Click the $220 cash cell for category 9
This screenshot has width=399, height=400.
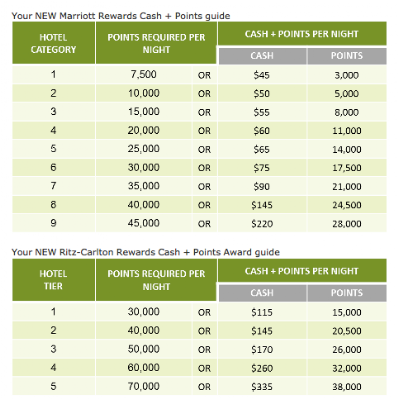[x=262, y=223]
